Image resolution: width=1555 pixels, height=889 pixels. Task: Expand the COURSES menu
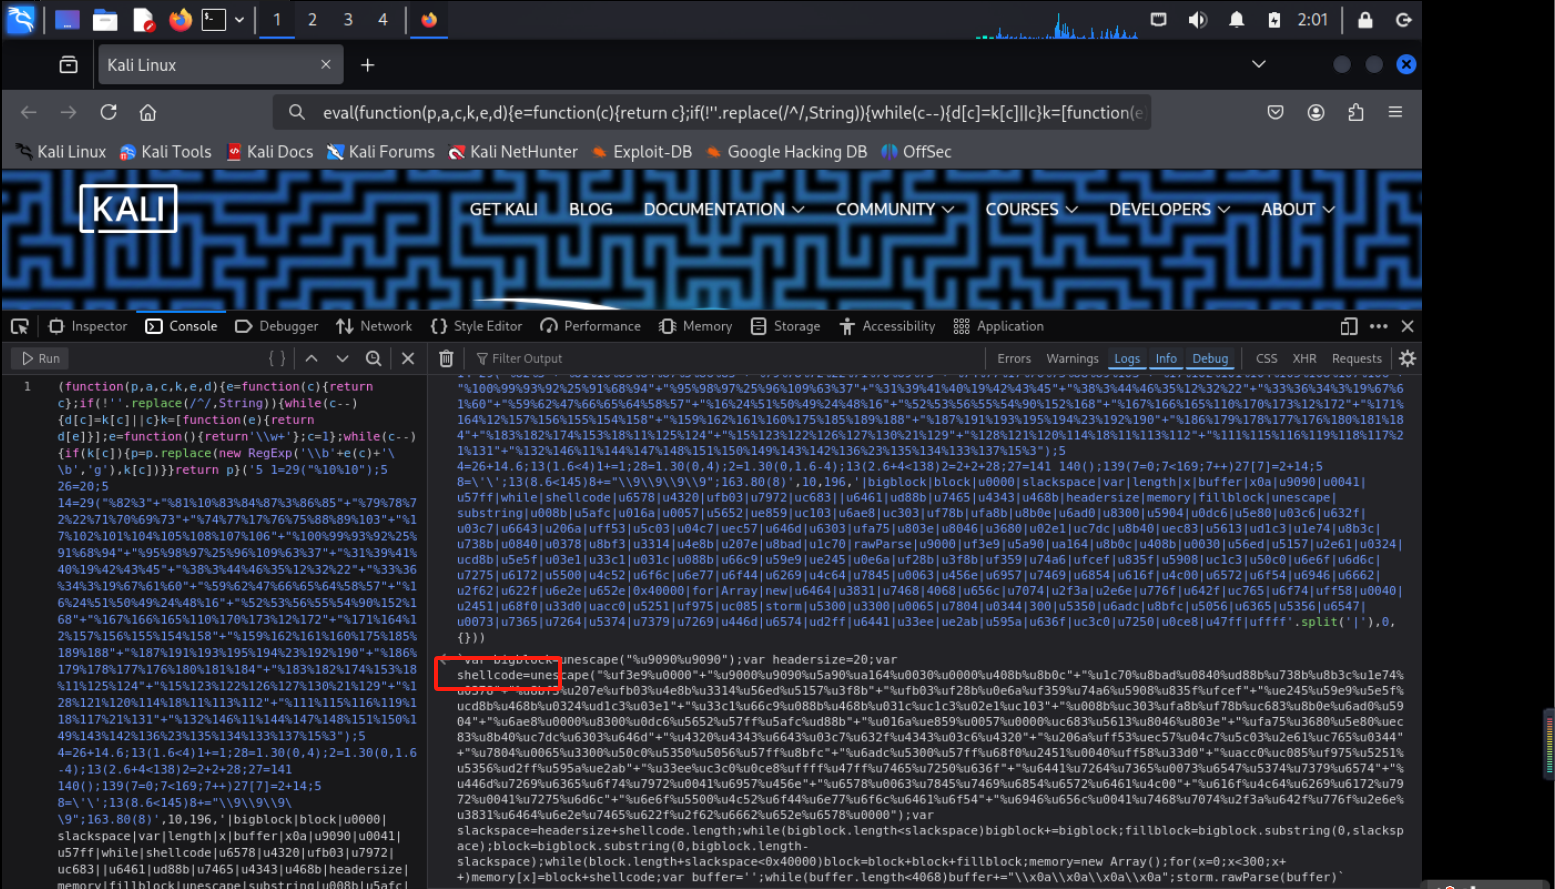[x=1031, y=209]
